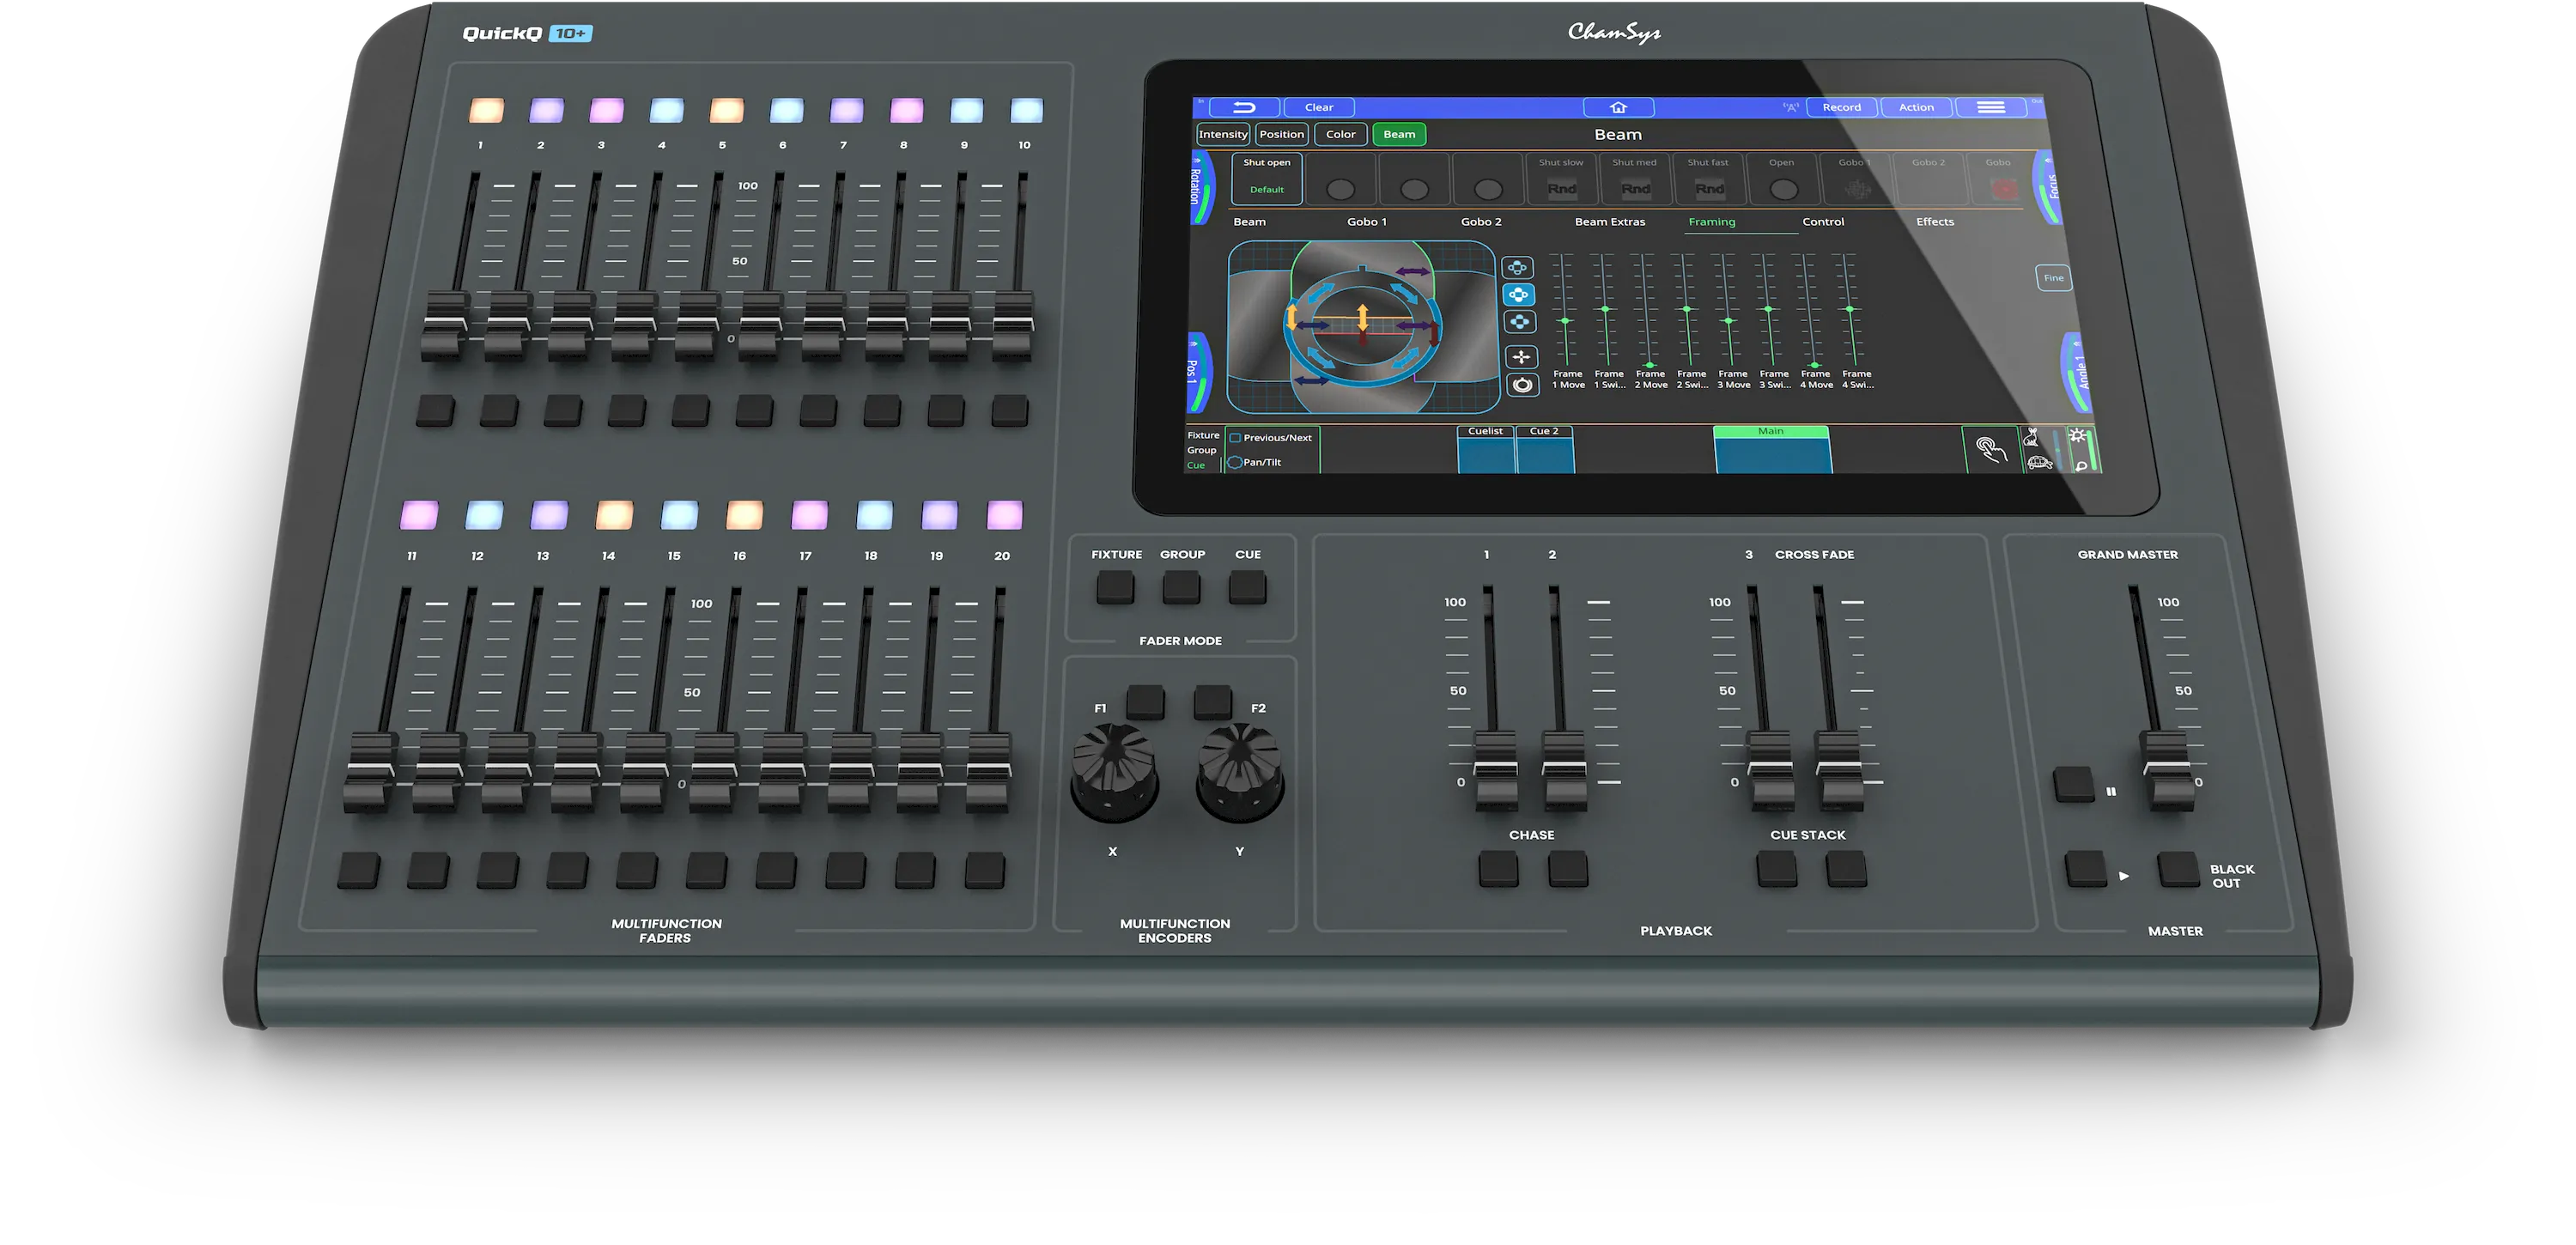2576x1245 pixels.
Task: Tap the Home icon on the top bar
Action: 1618,107
